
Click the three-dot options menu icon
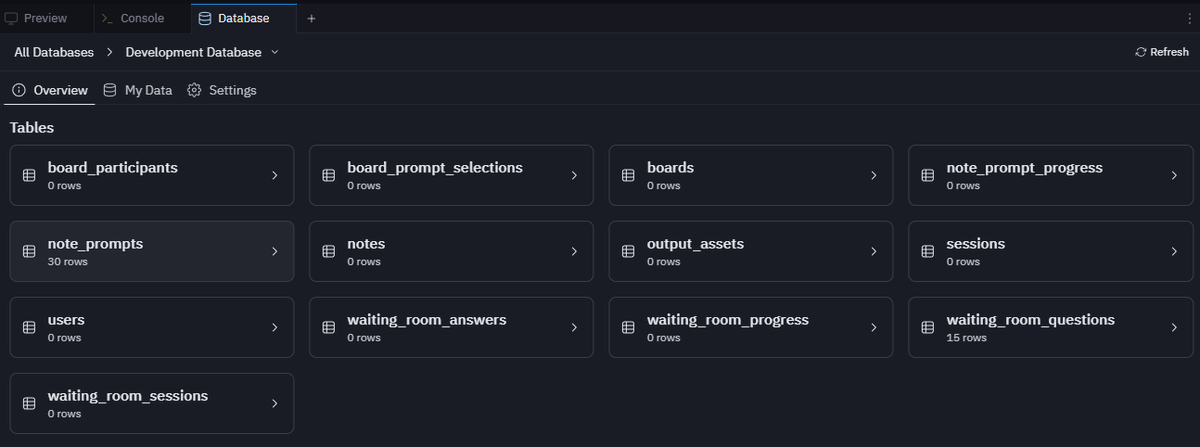click(x=1187, y=18)
